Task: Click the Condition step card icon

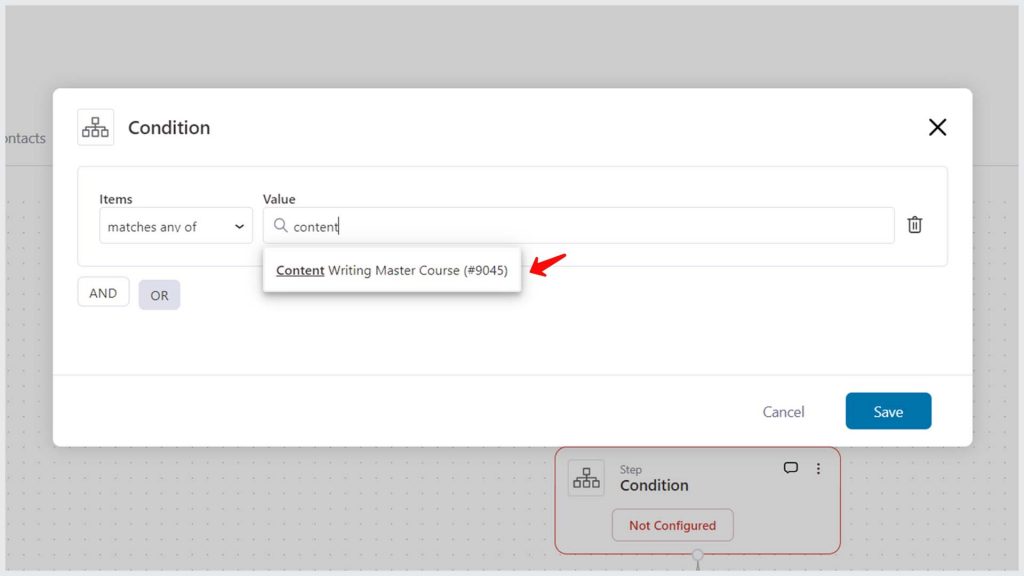Action: [x=586, y=478]
